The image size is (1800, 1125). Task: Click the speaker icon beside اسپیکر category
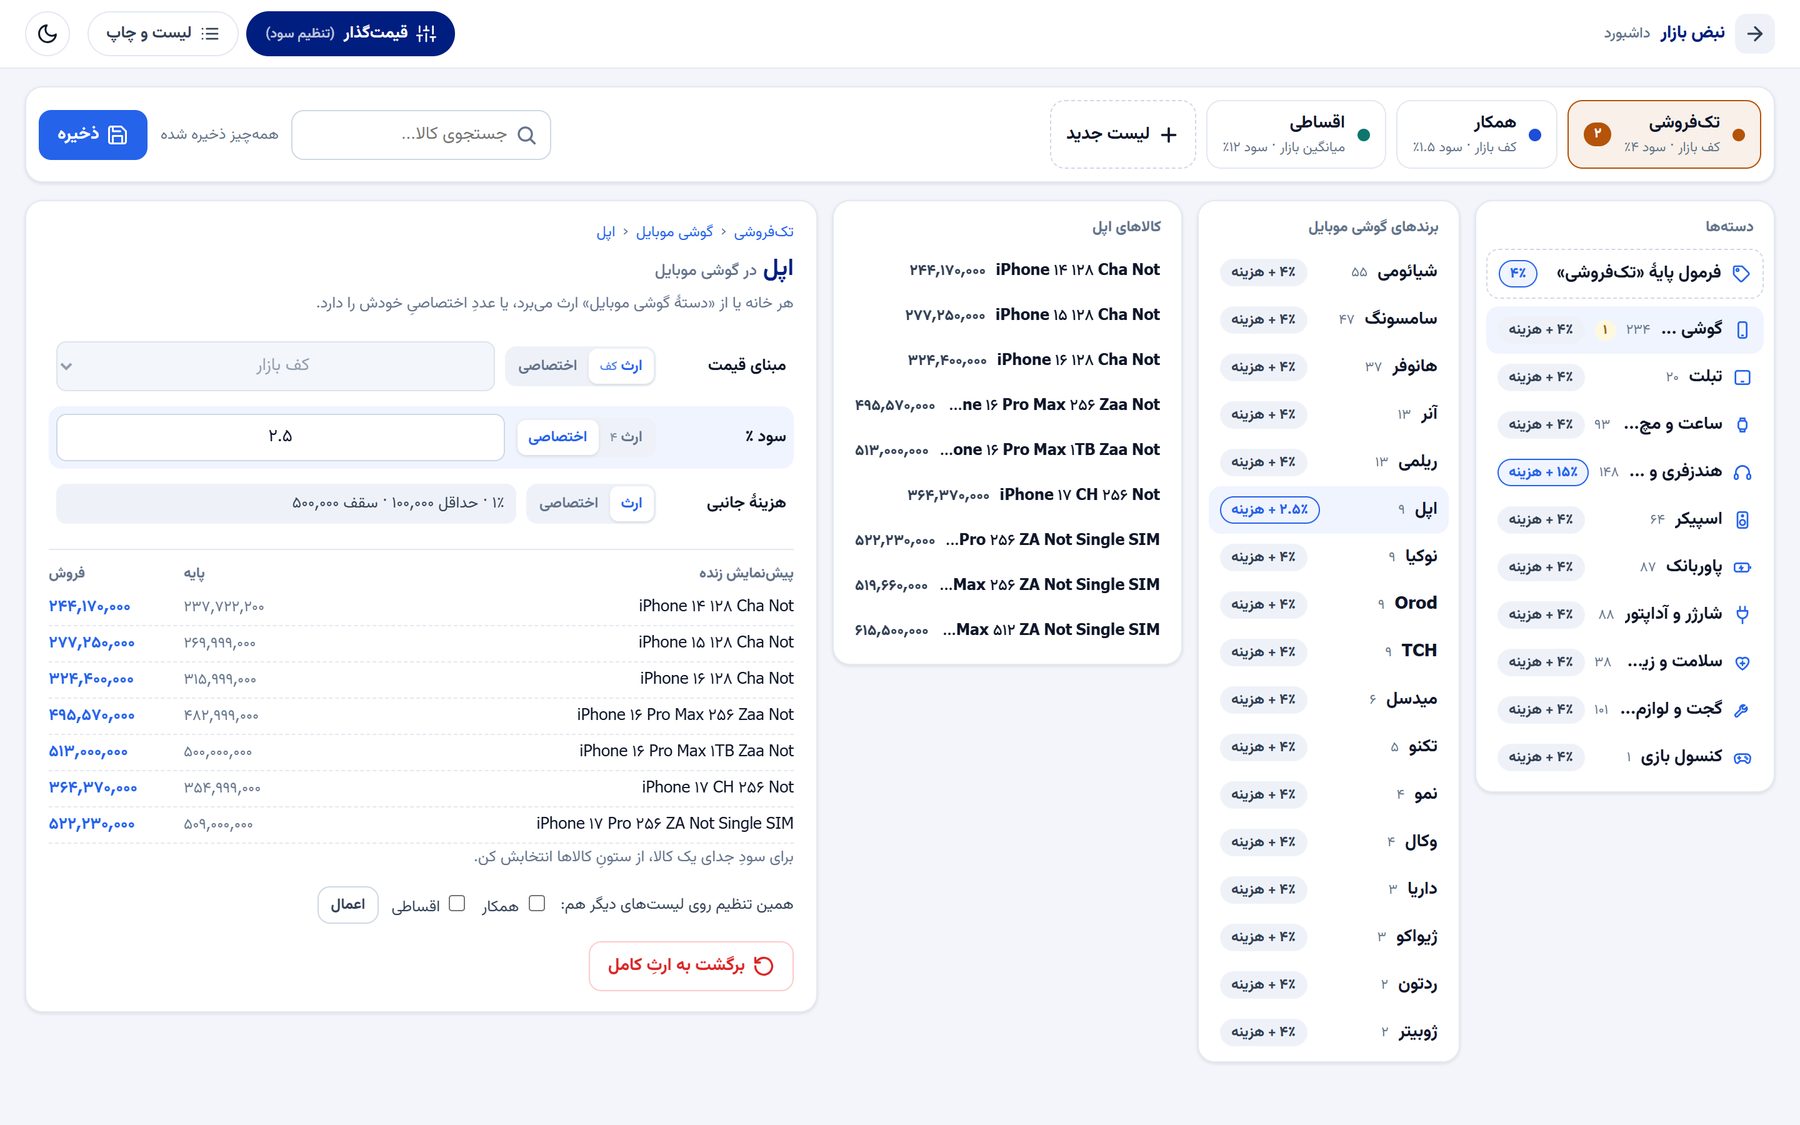1742,519
